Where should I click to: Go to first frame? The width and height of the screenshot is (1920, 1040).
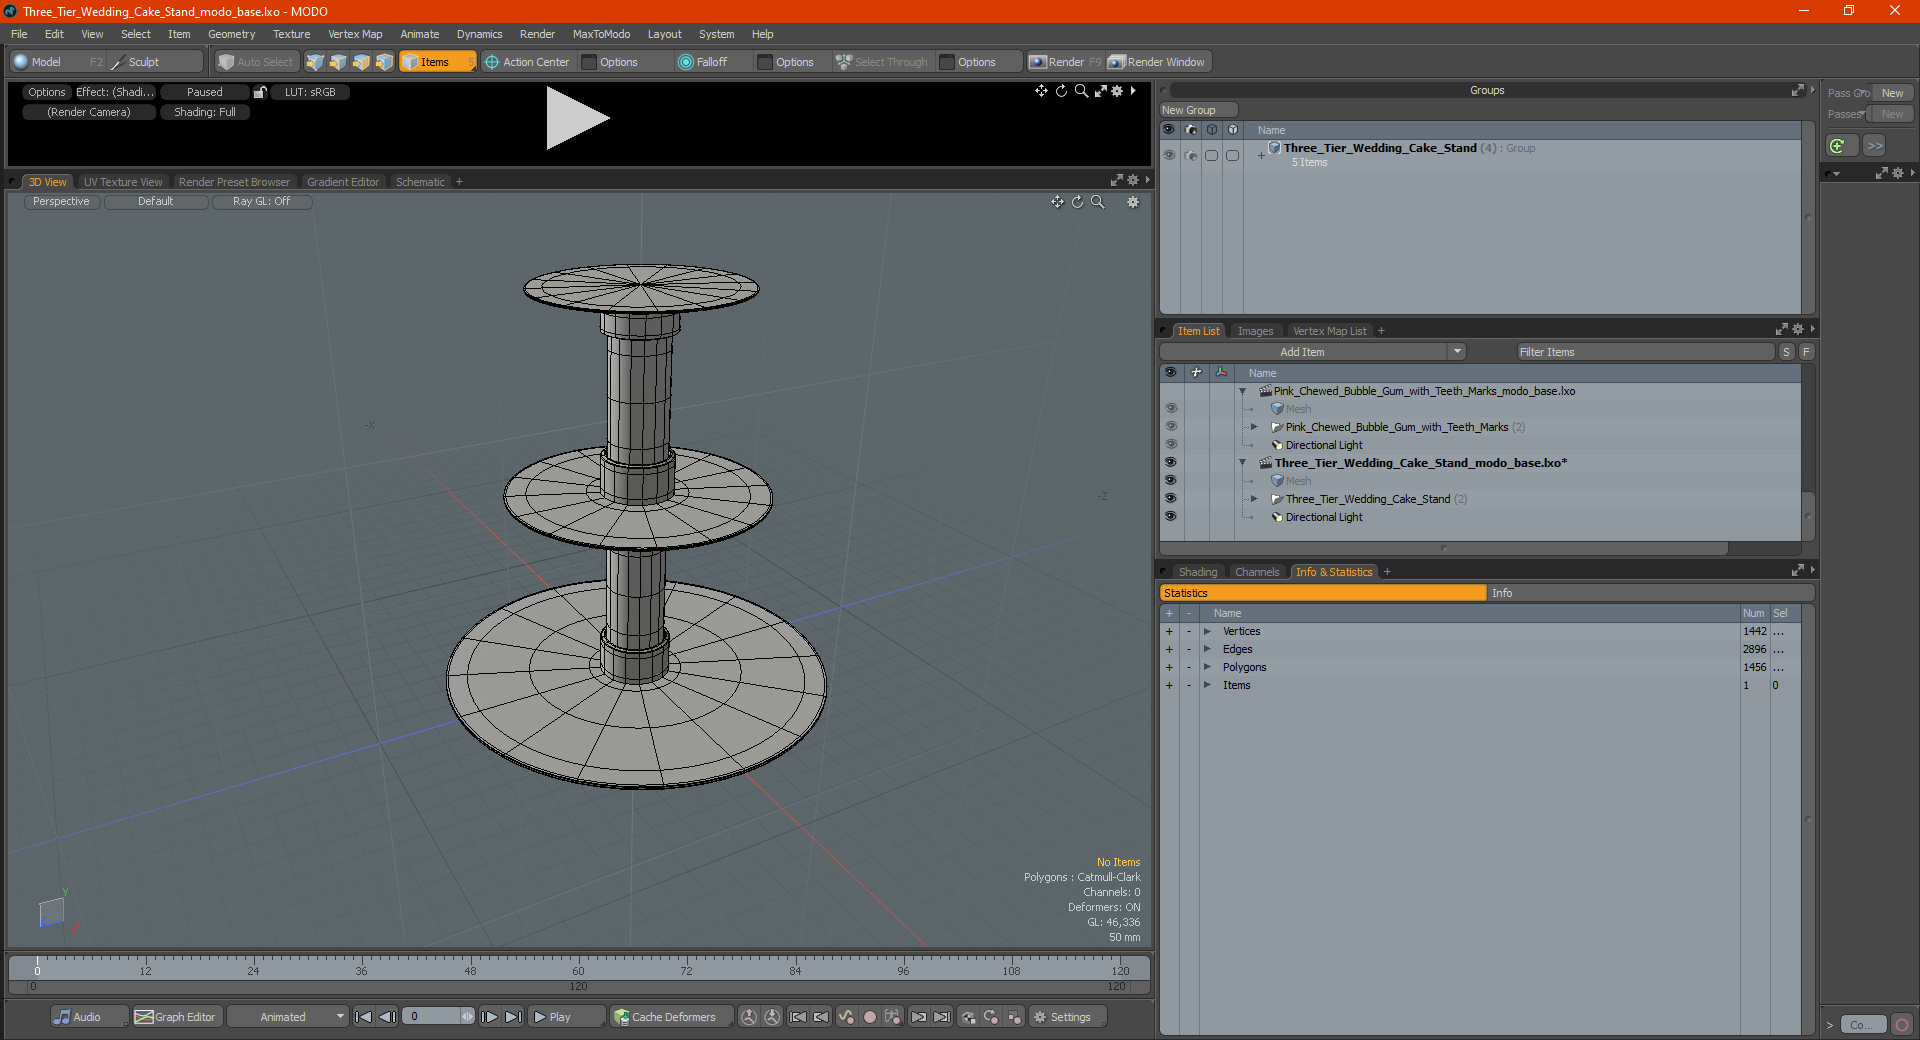[x=364, y=1017]
